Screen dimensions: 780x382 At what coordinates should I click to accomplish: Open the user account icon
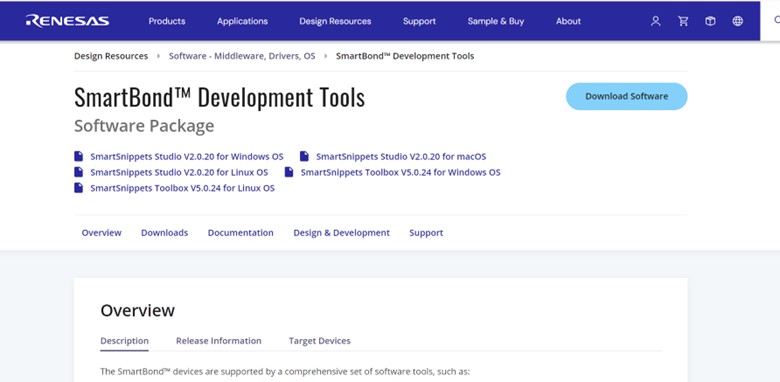pyautogui.click(x=656, y=21)
